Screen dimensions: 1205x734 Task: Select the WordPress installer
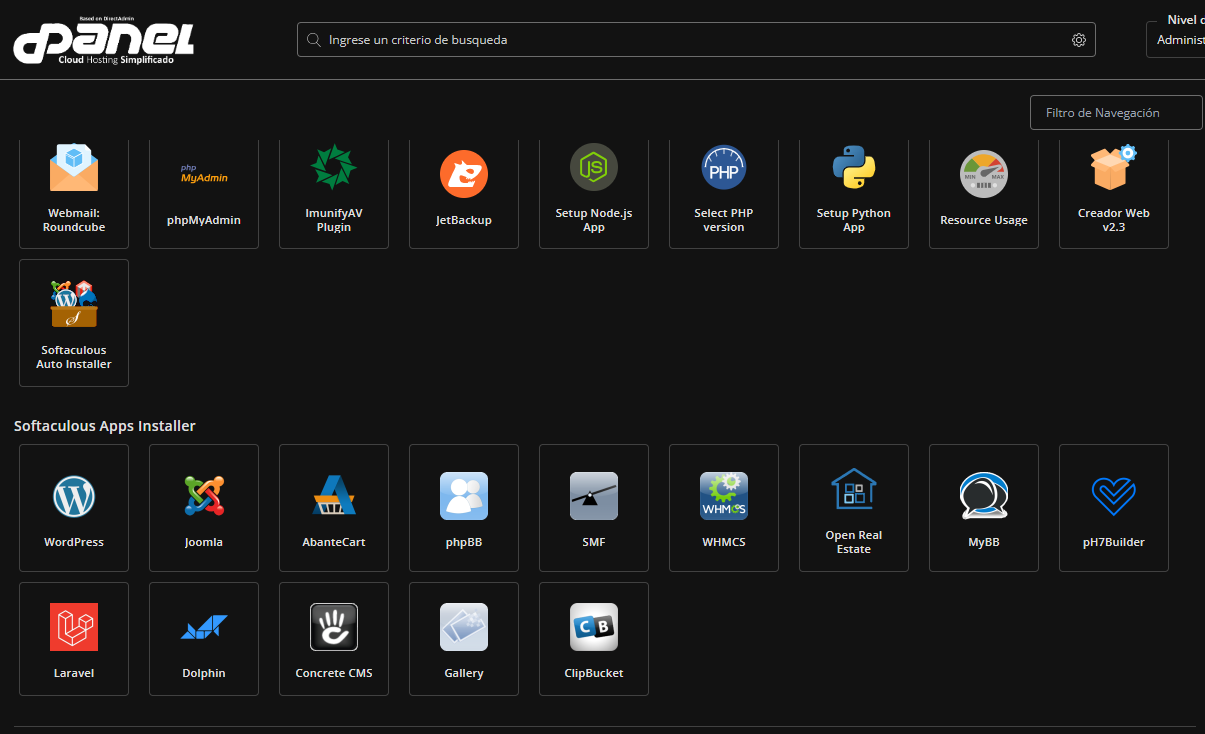pos(73,508)
